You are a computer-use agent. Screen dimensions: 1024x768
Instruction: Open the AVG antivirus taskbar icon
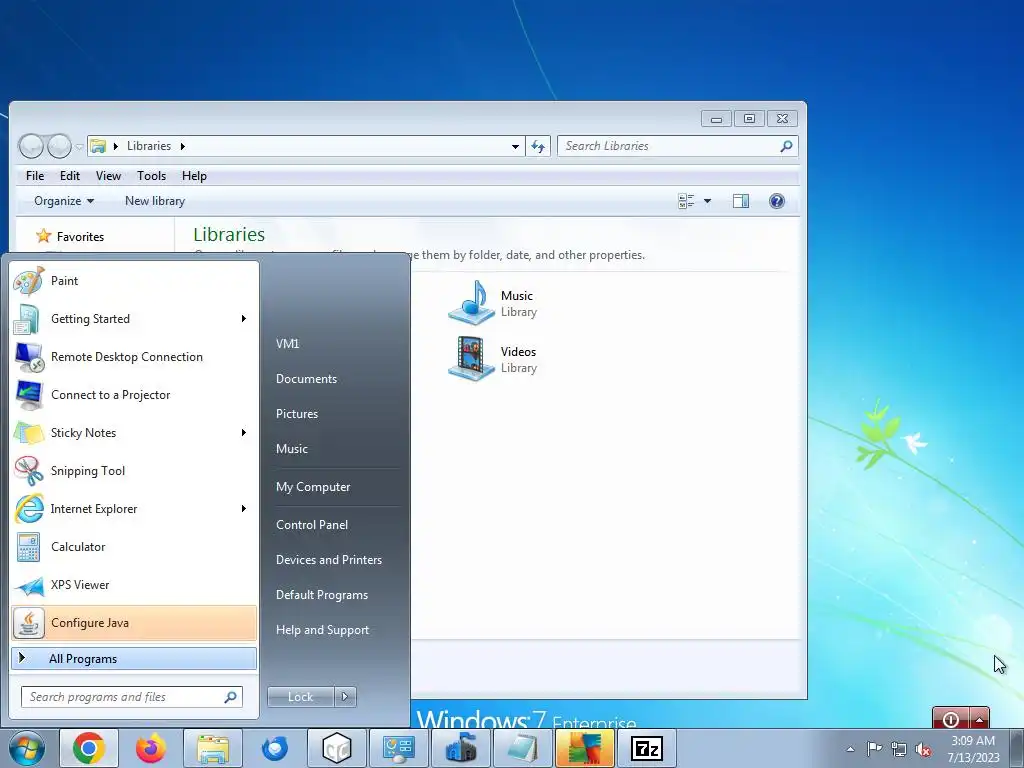tap(584, 748)
